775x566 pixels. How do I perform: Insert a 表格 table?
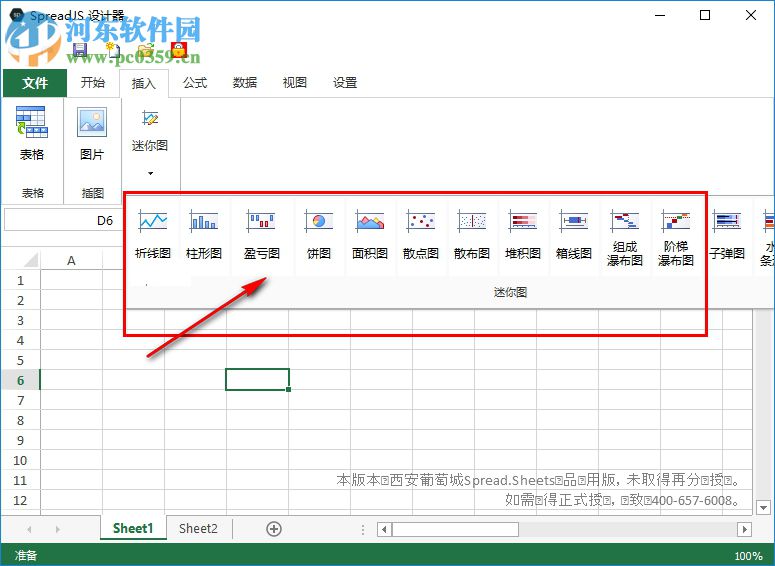click(32, 134)
